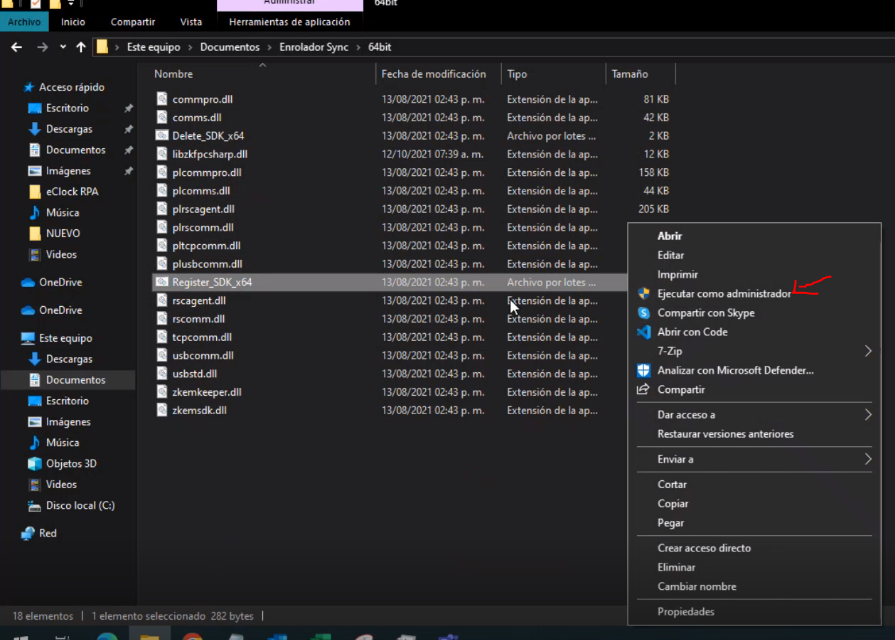The image size is (895, 640).
Task: Sort by the Tamaño column header
Action: (630, 74)
